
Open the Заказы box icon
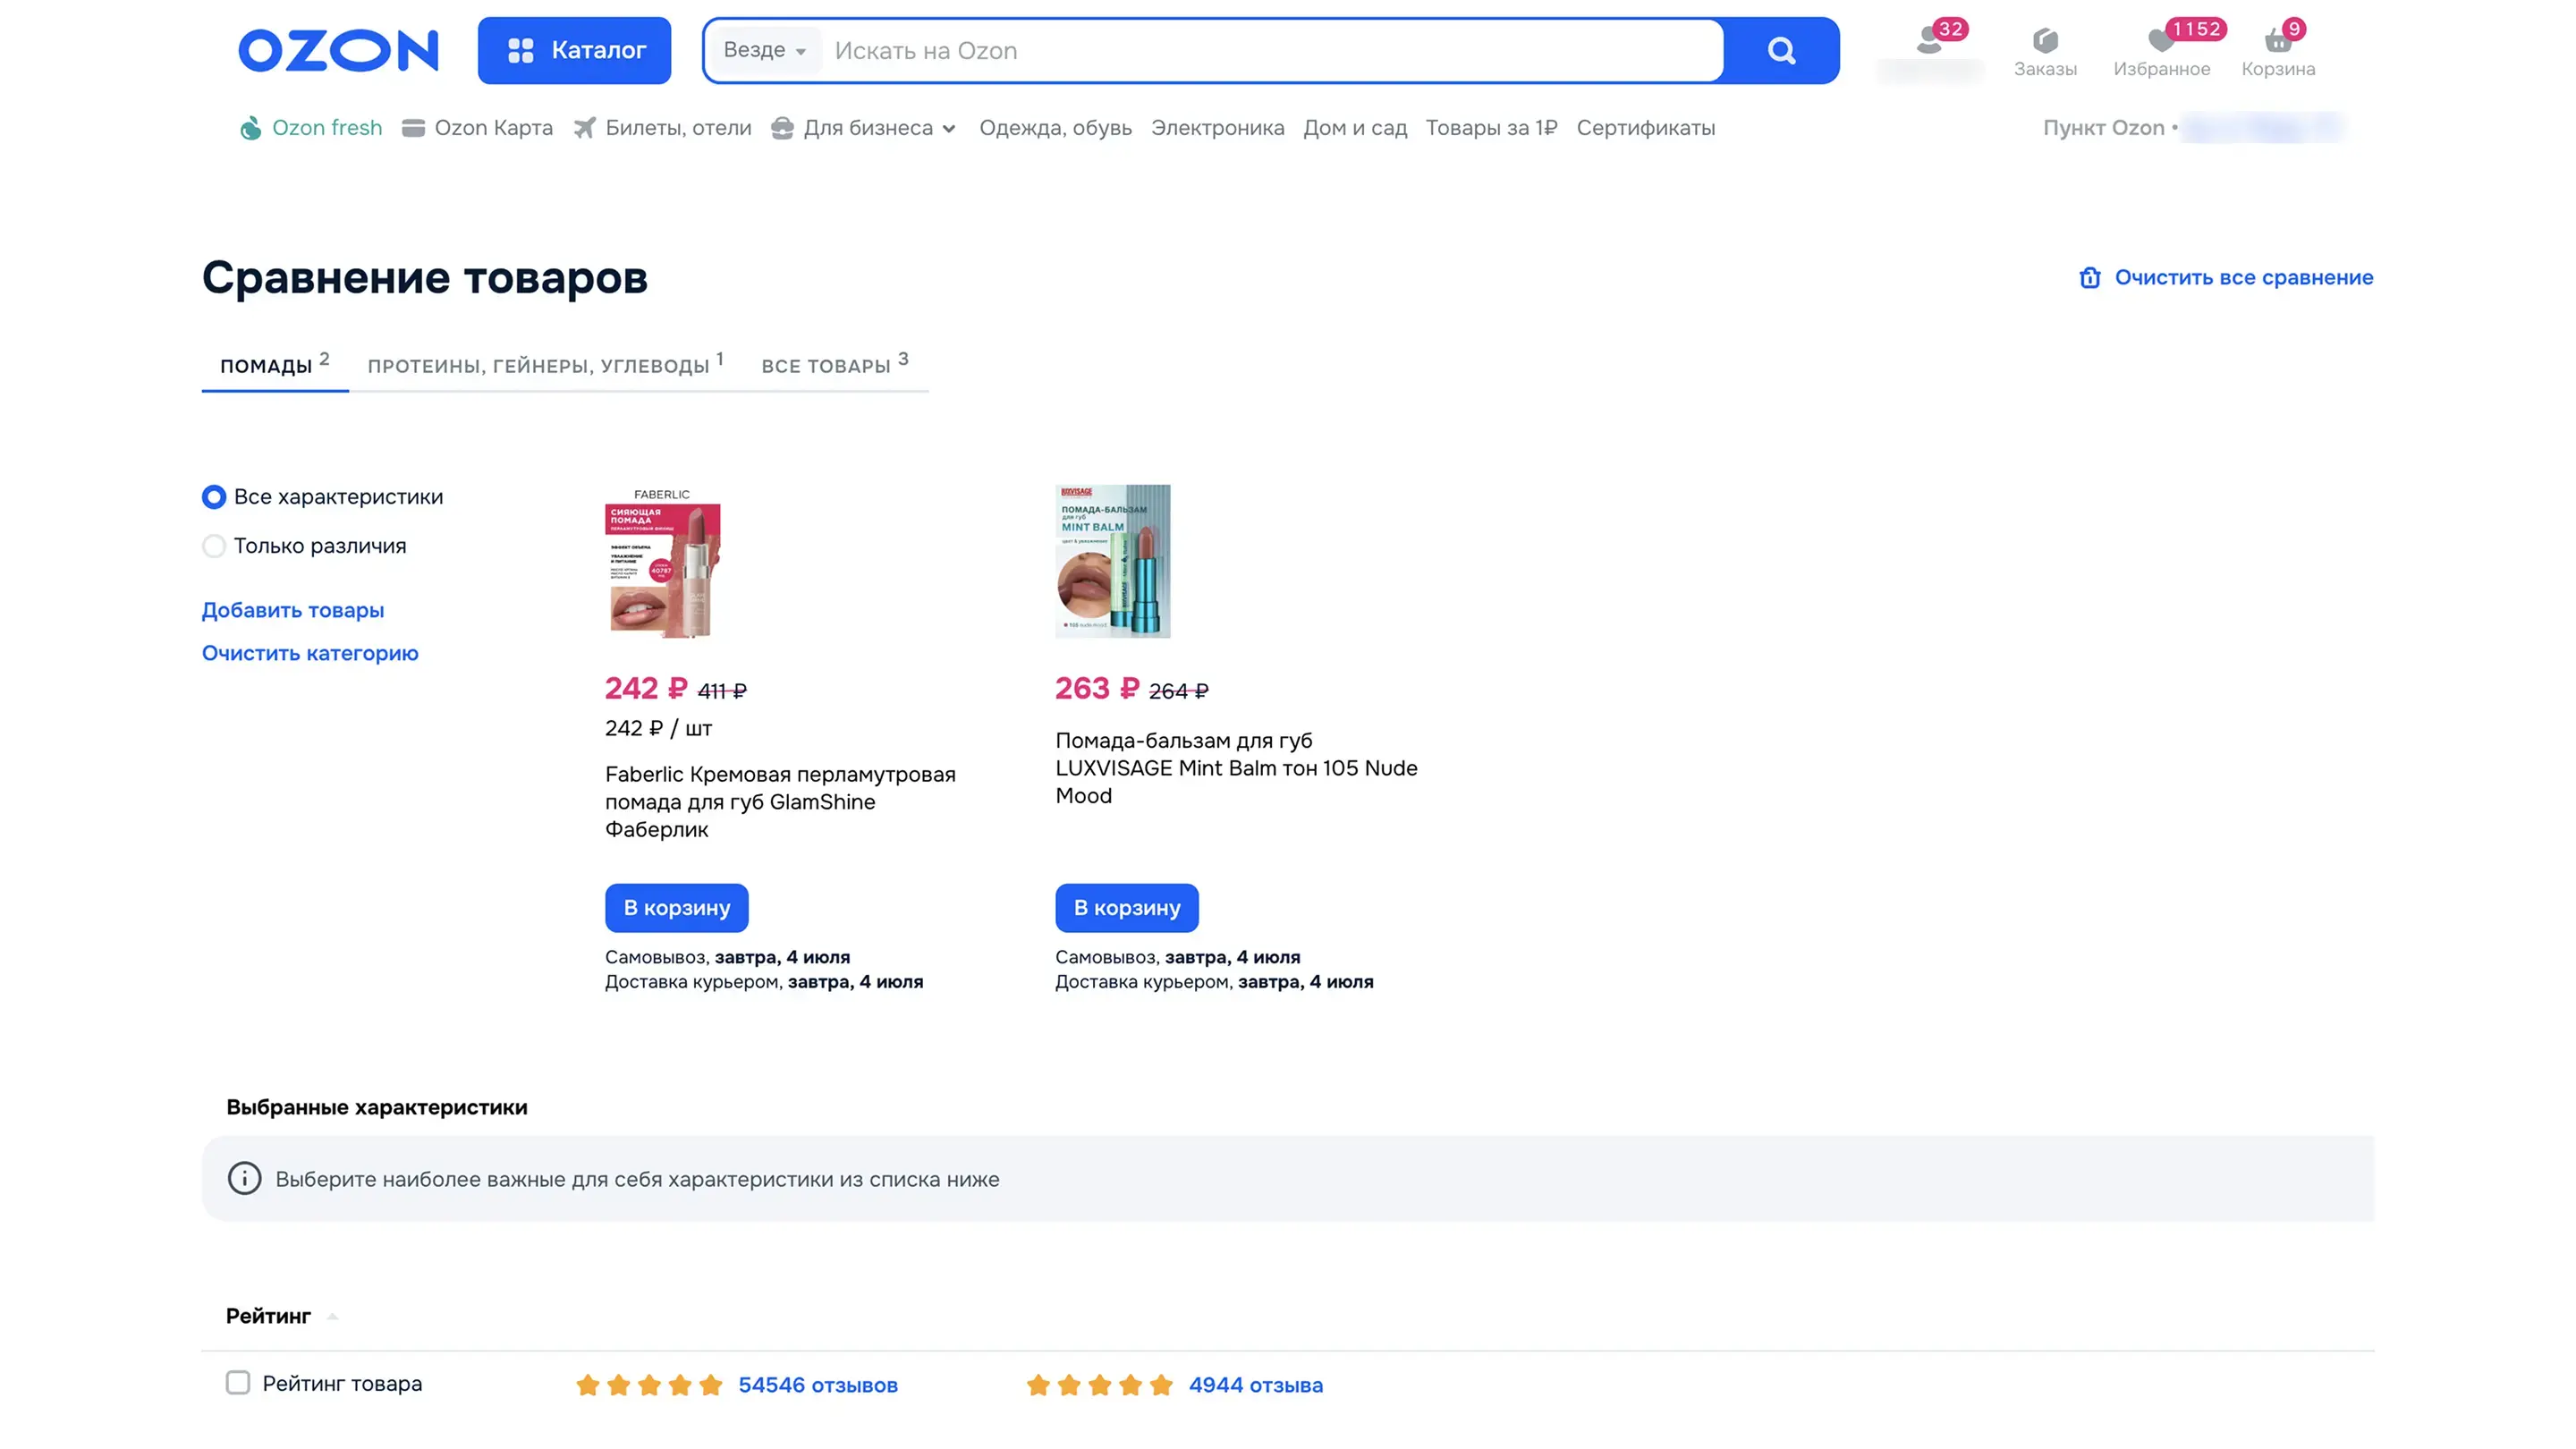[x=2045, y=42]
